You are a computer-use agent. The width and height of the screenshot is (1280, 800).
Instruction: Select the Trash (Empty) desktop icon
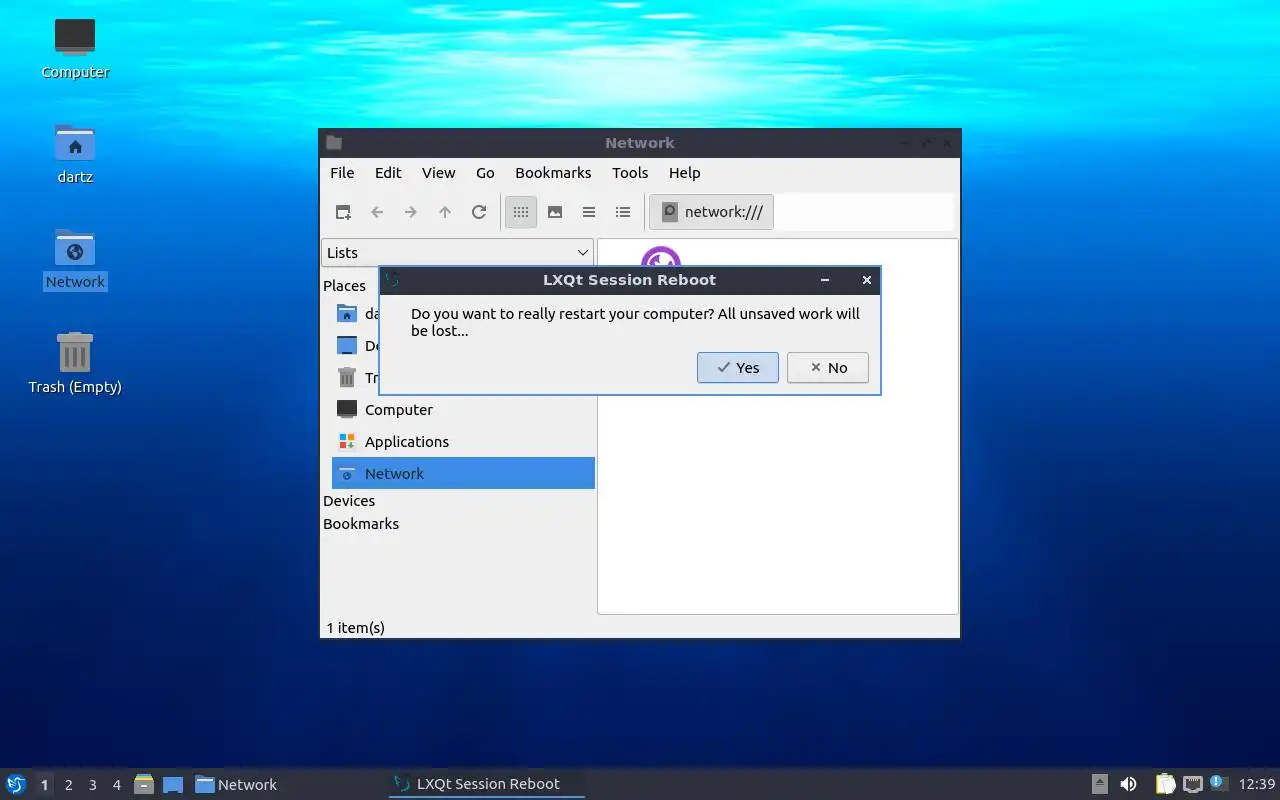(75, 364)
